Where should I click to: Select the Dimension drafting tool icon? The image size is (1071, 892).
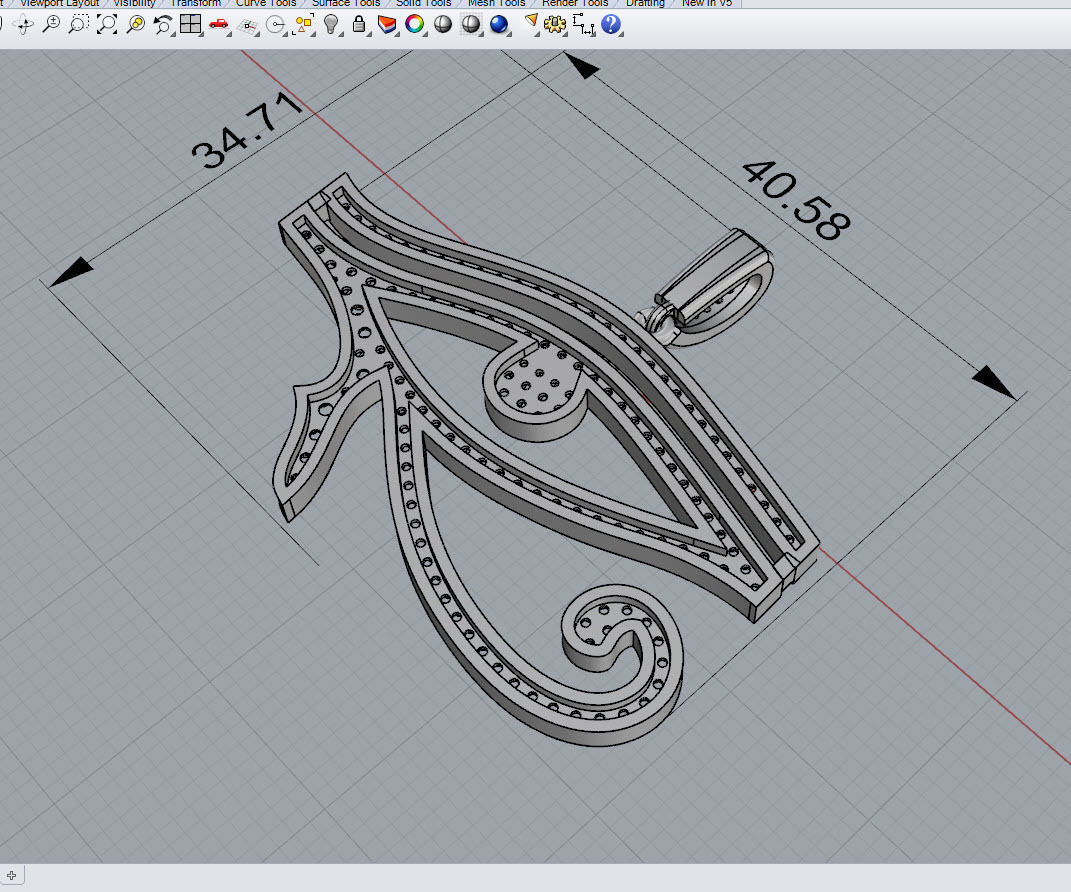583,25
